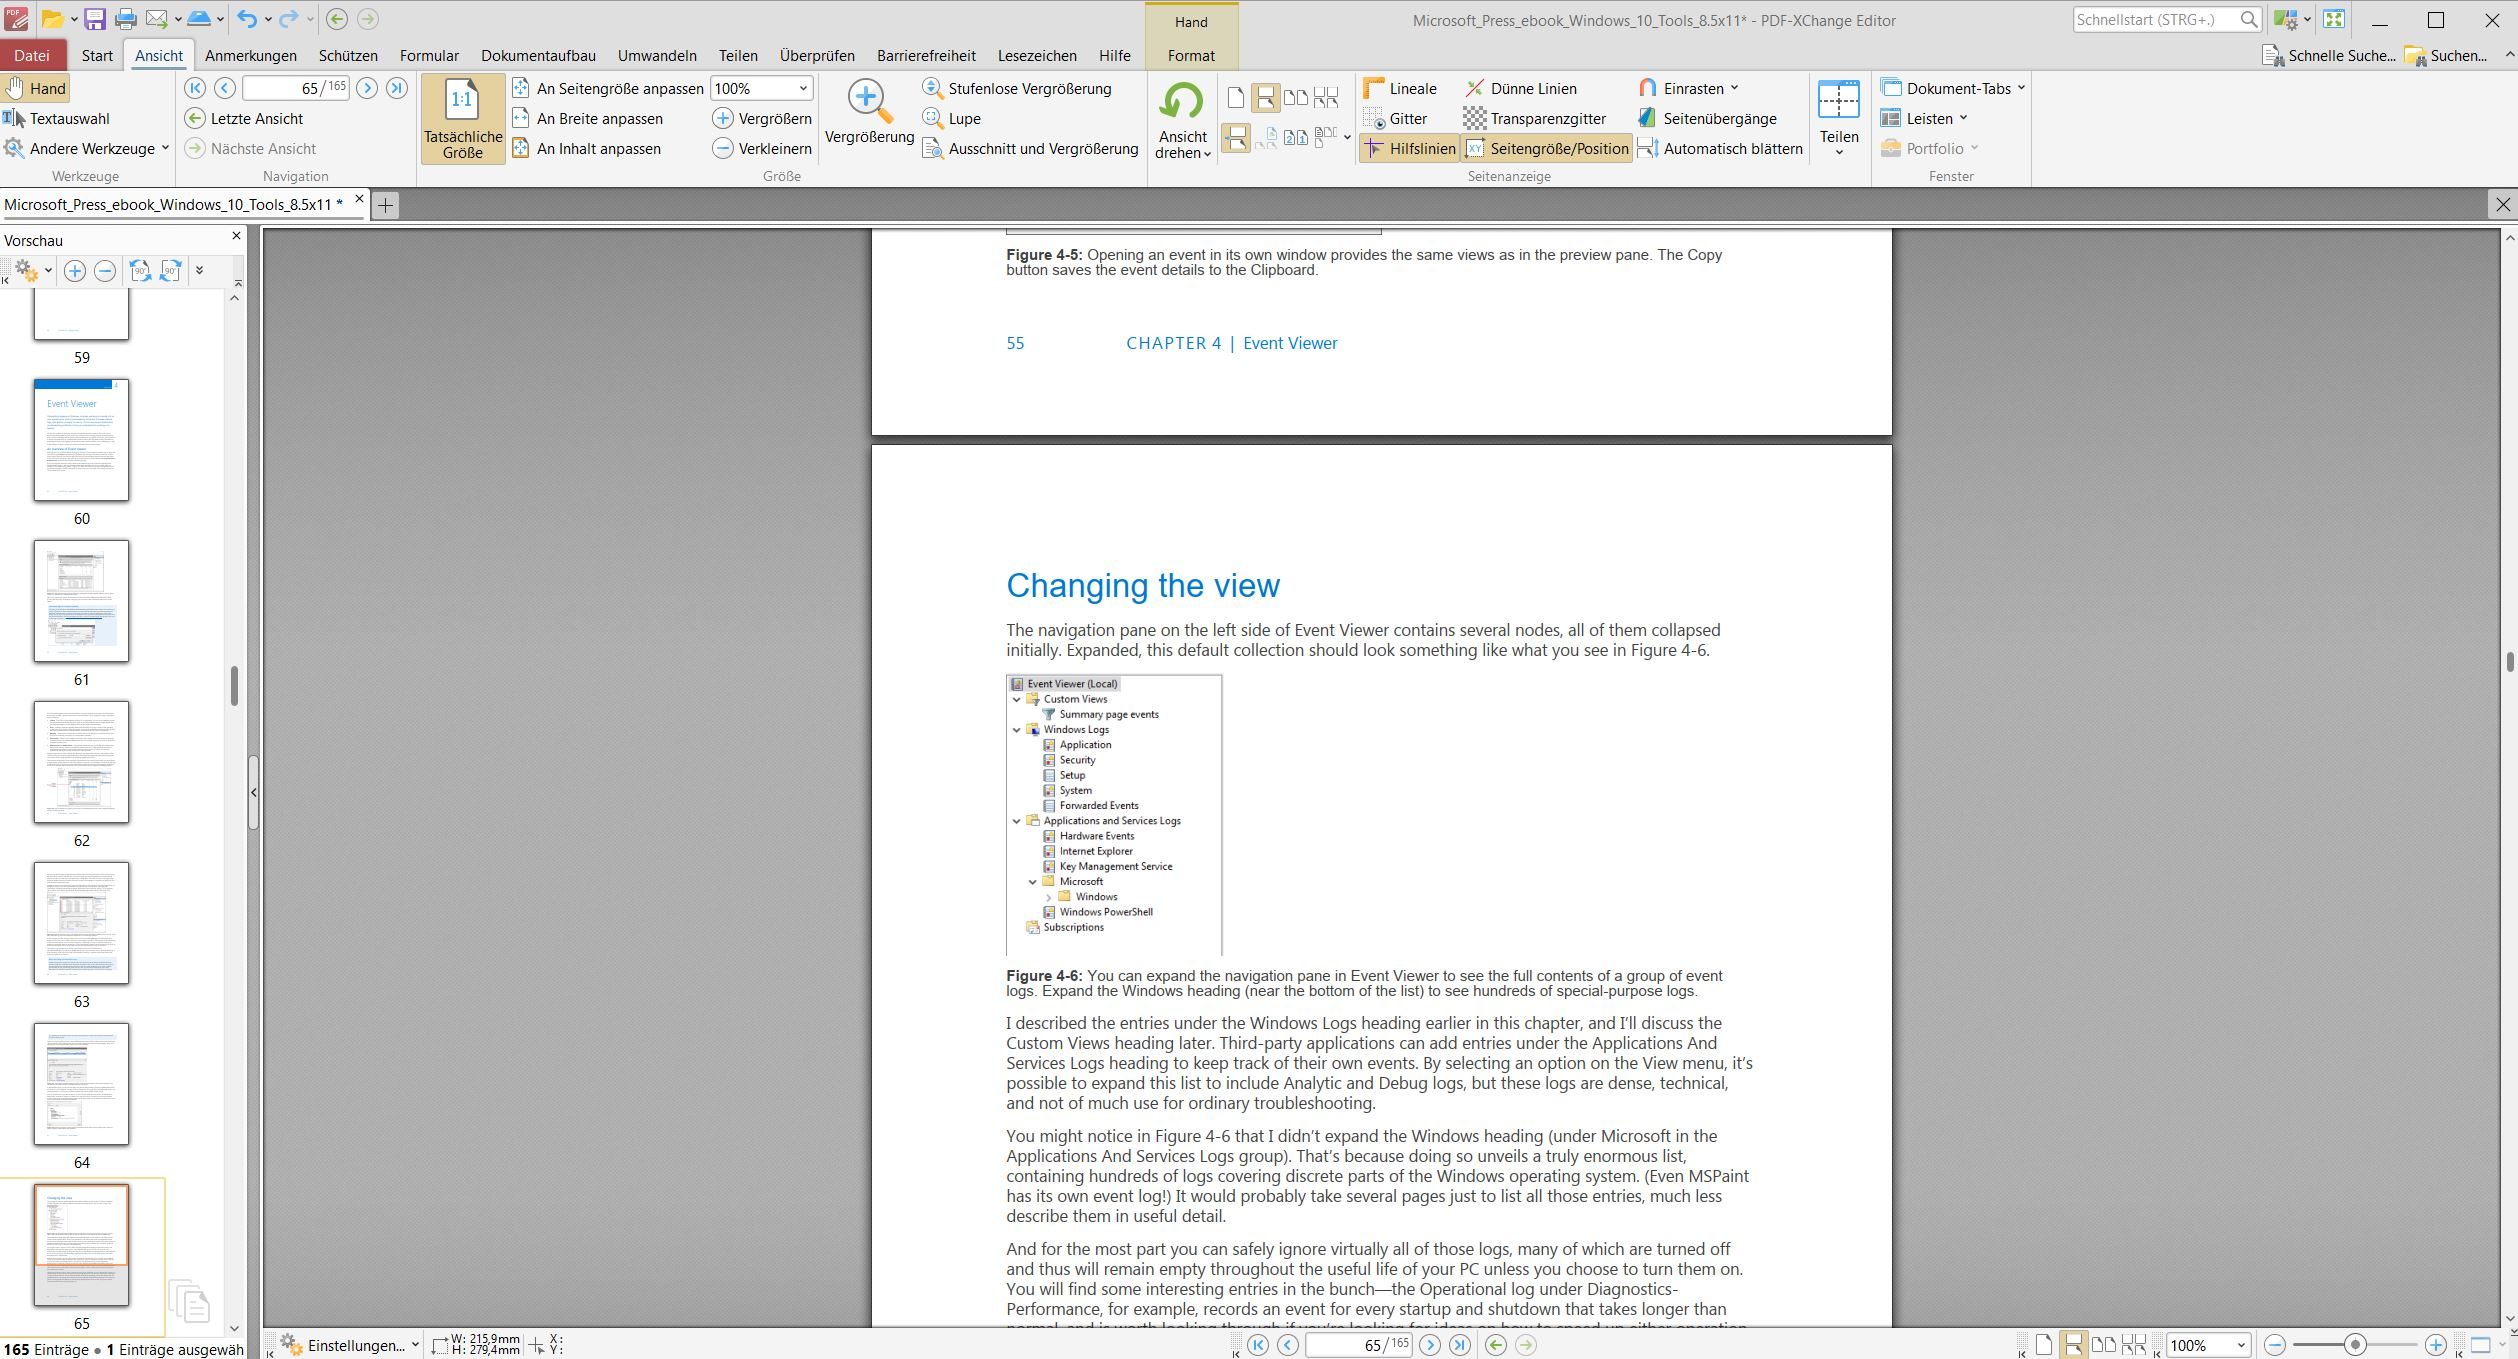The width and height of the screenshot is (2518, 1359).
Task: Click Tatsächliche Größe button
Action: [x=462, y=118]
